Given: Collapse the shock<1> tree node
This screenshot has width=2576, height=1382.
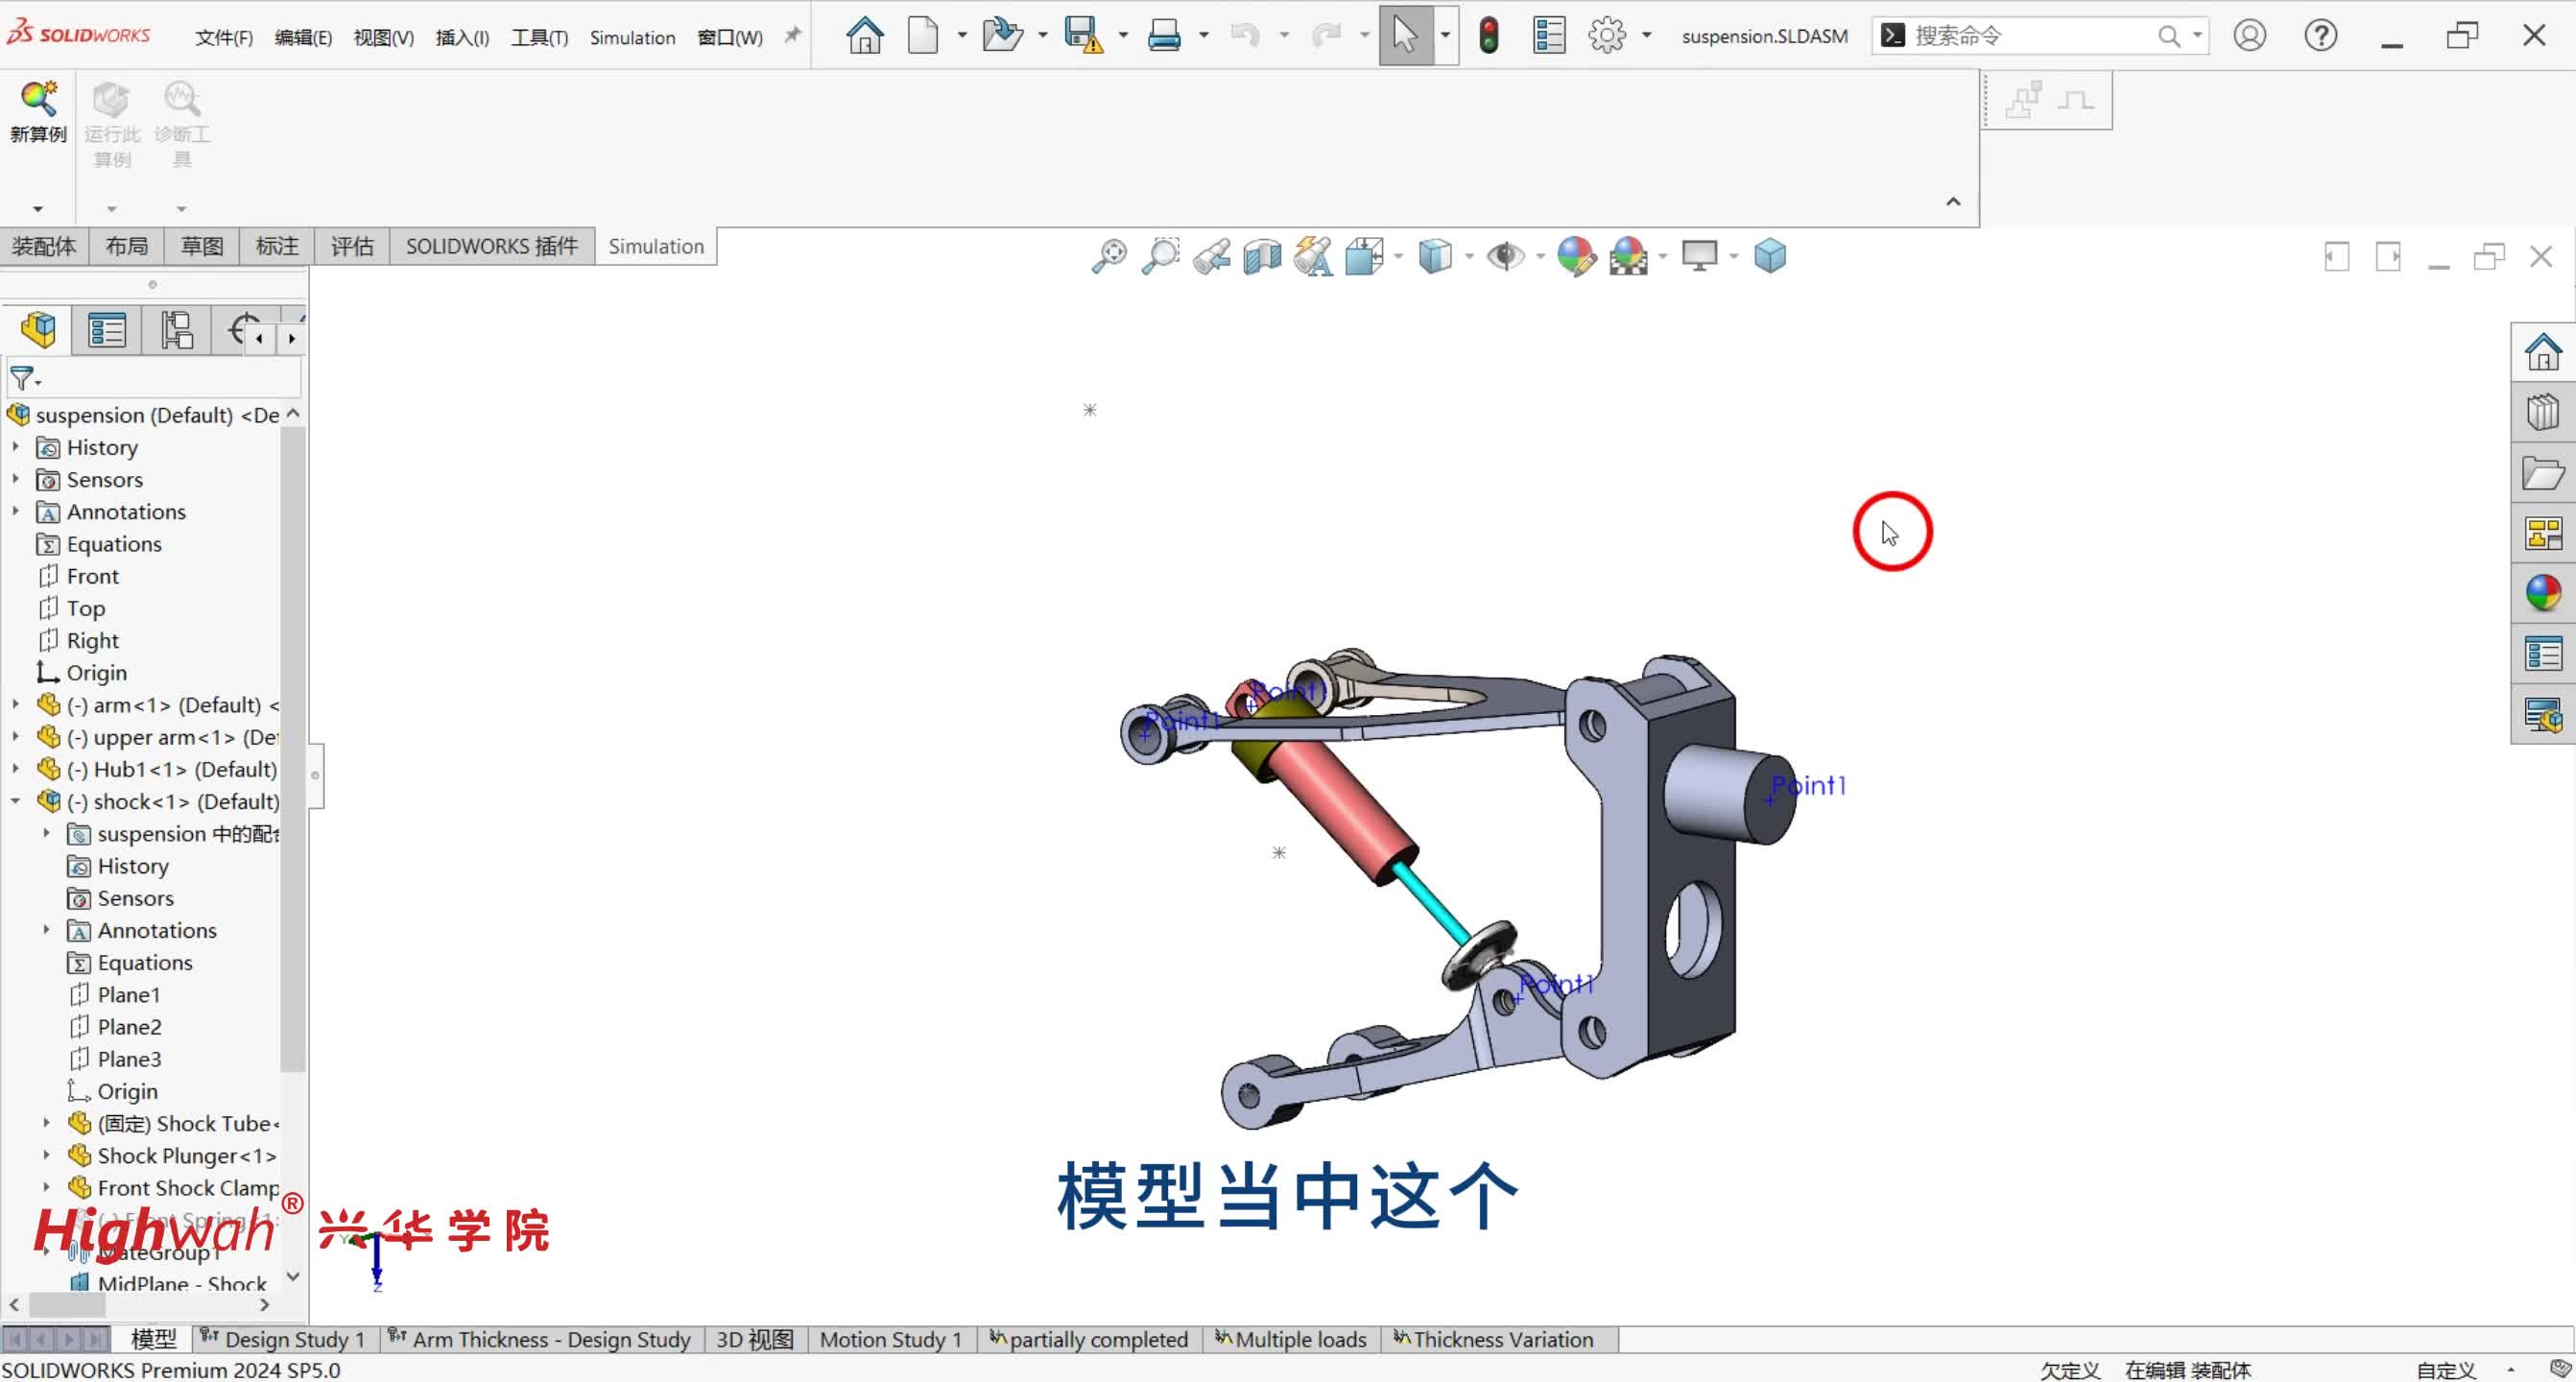Looking at the screenshot, I should coord(16,801).
